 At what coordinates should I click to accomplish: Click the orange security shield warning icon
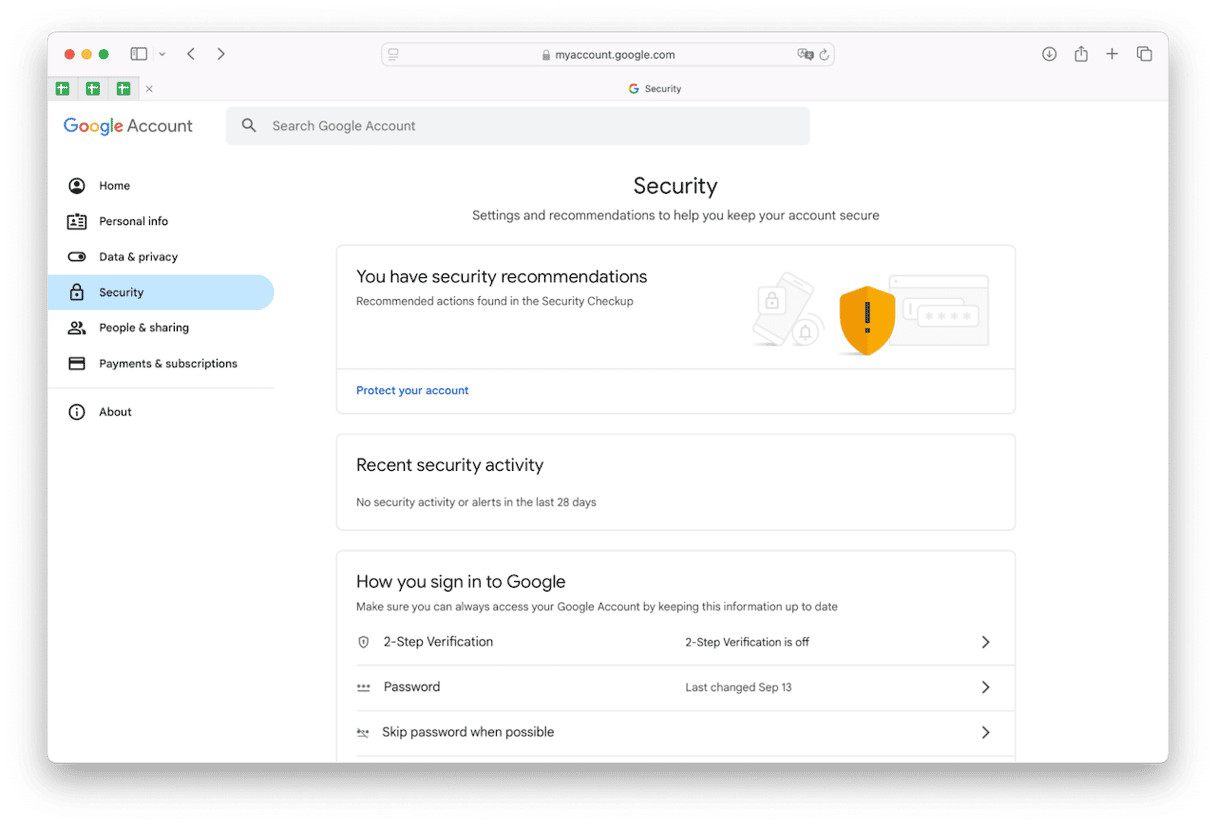[x=867, y=319]
